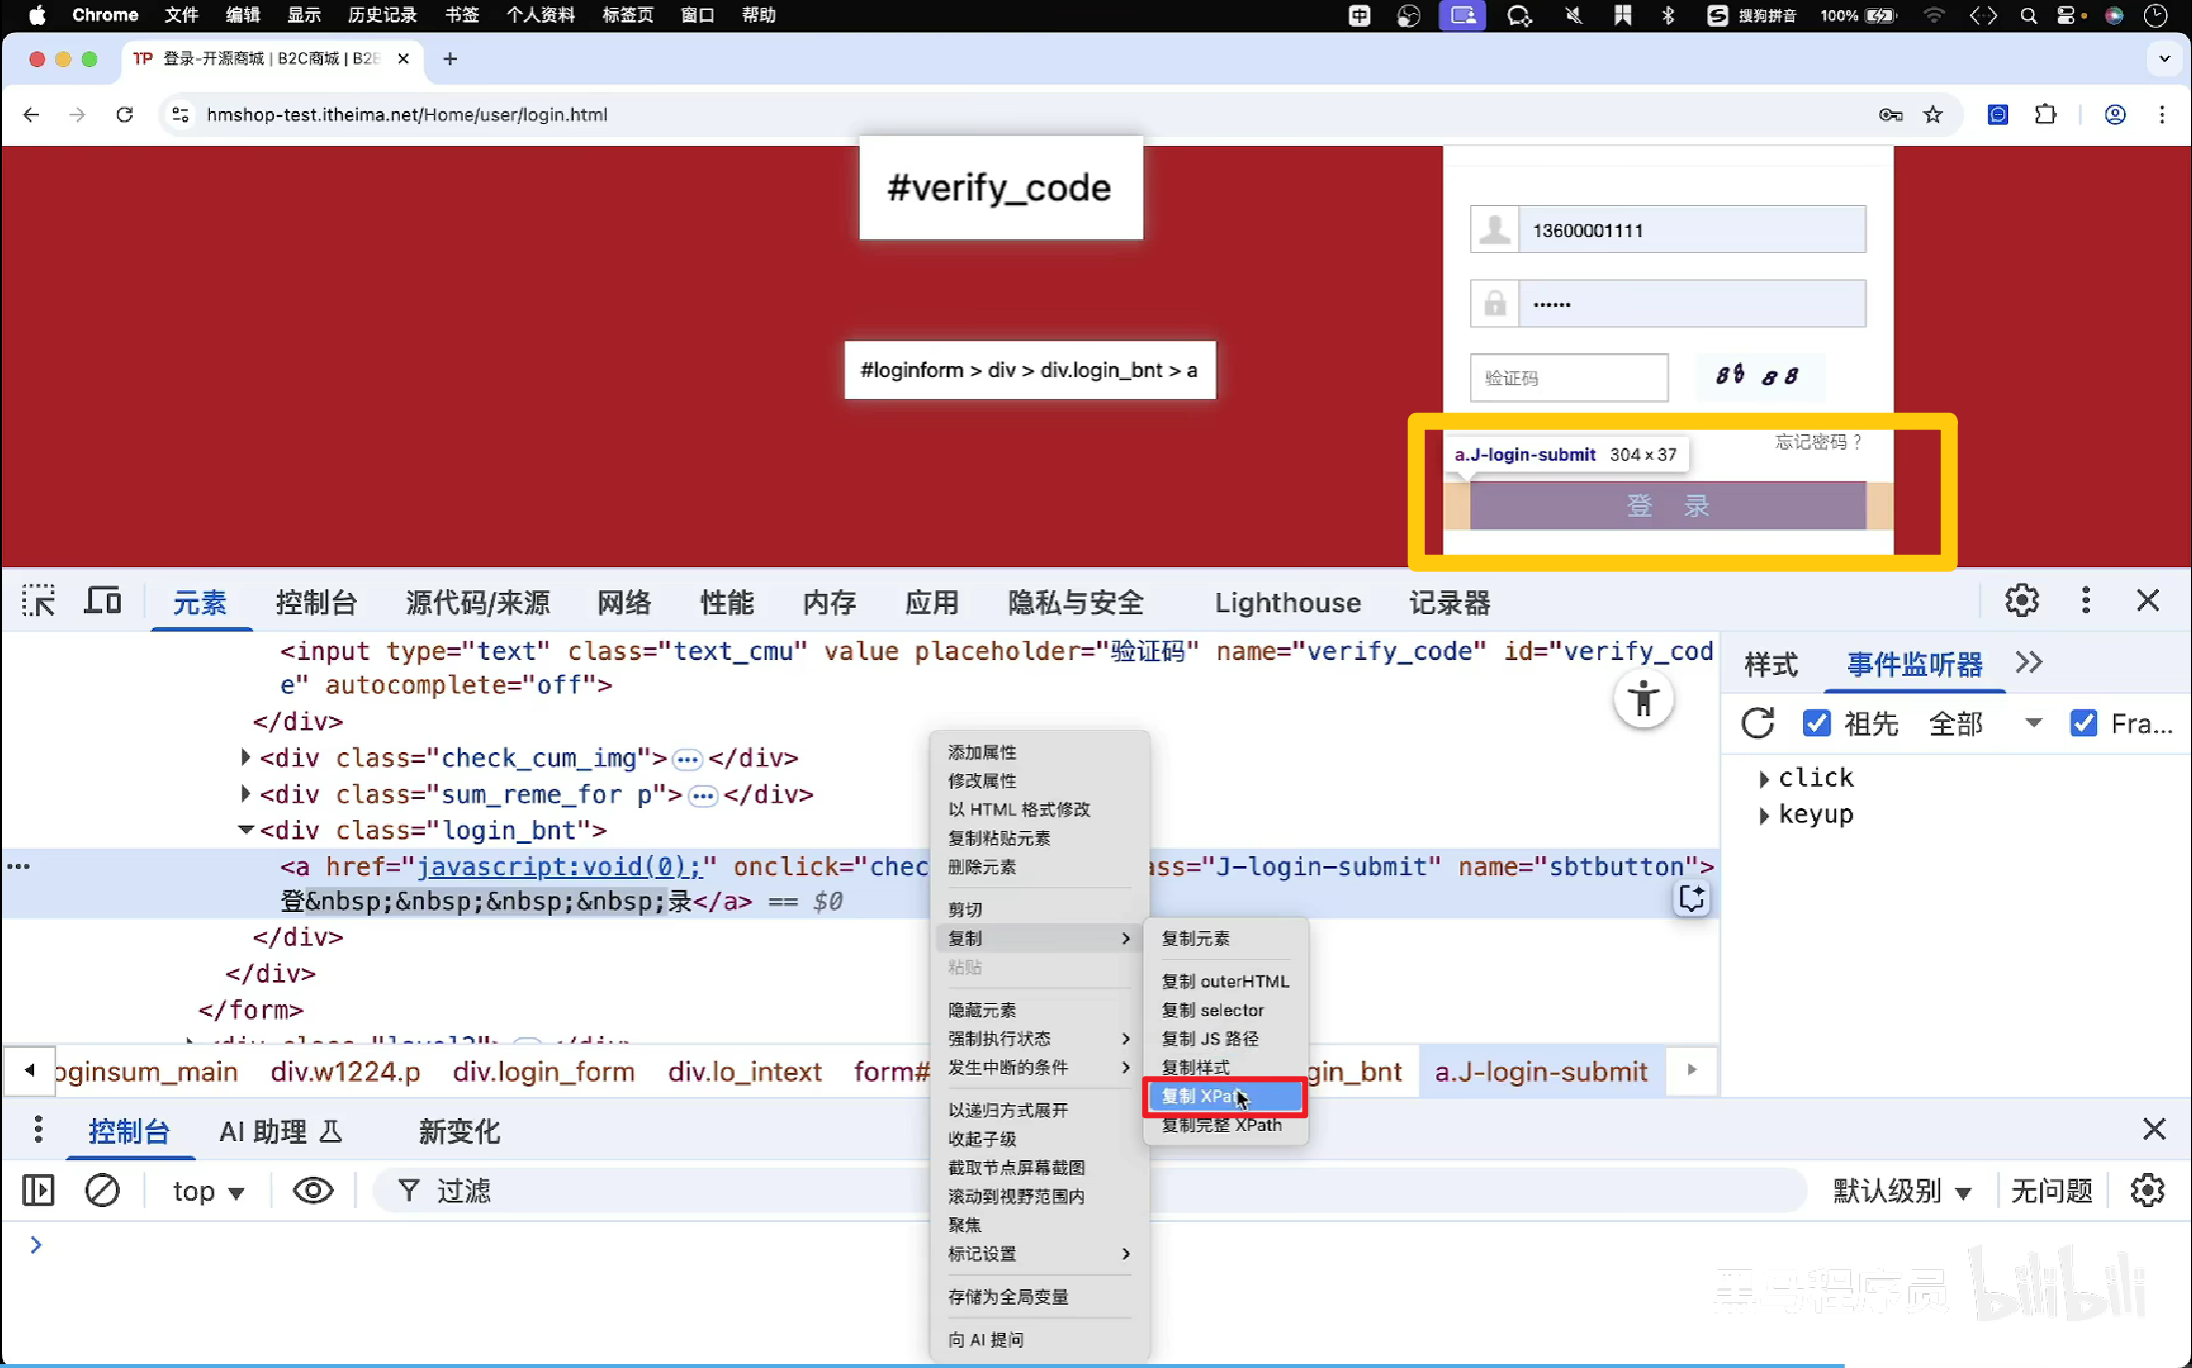Open the console drawer three-dot menu

pos(38,1130)
